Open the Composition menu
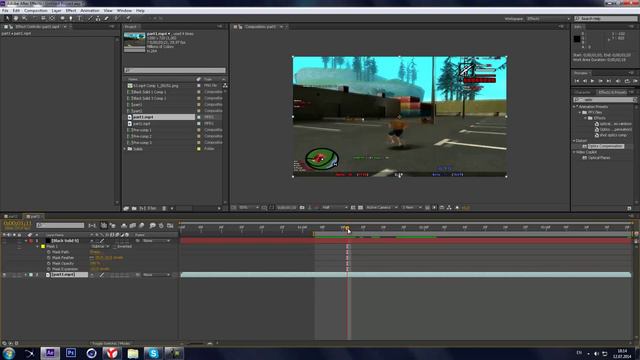This screenshot has width=640, height=360. pyautogui.click(x=36, y=11)
